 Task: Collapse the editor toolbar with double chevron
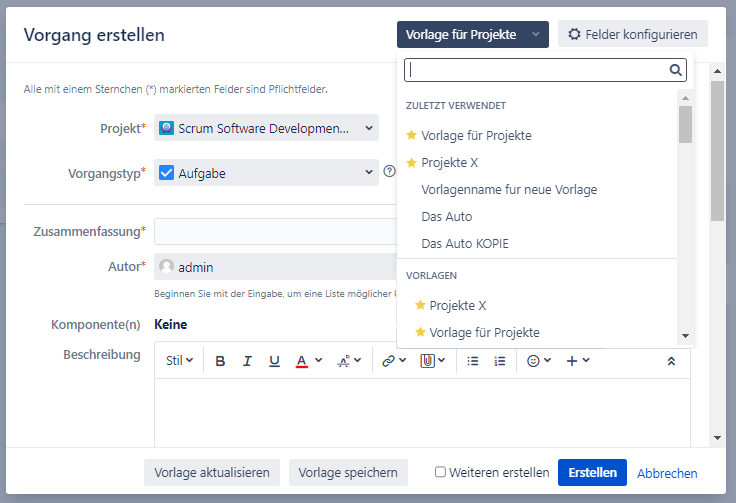click(671, 361)
